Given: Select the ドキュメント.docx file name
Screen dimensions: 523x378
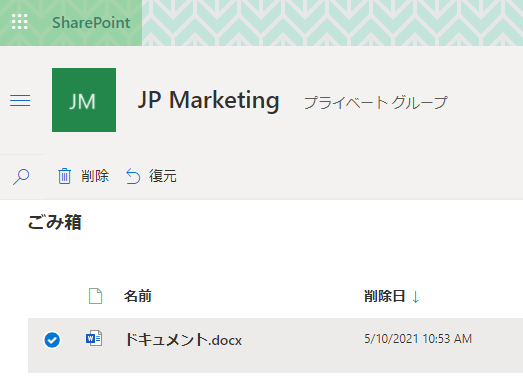Looking at the screenshot, I should coord(183,340).
